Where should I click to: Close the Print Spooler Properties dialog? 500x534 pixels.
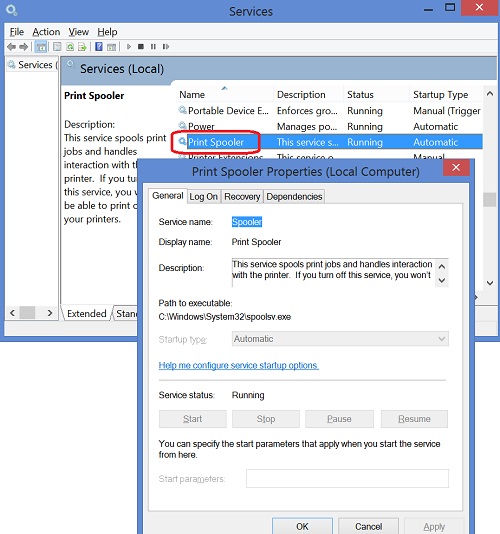coord(456,168)
